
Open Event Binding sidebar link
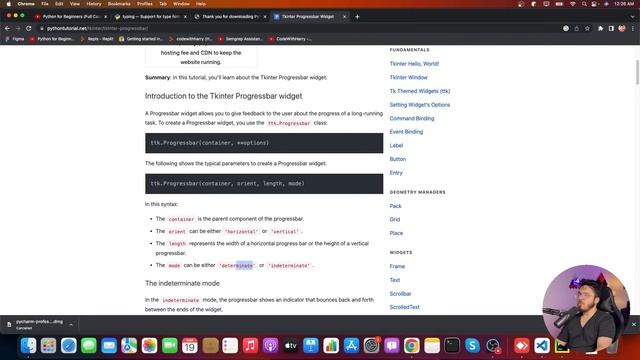click(x=406, y=132)
